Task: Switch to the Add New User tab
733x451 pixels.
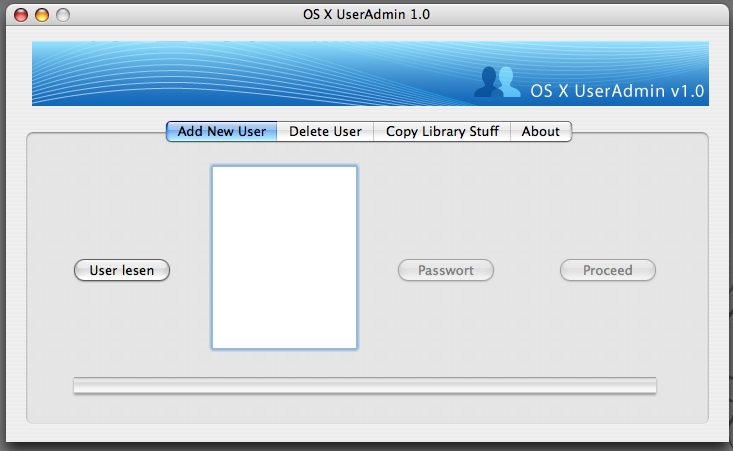Action: click(222, 131)
